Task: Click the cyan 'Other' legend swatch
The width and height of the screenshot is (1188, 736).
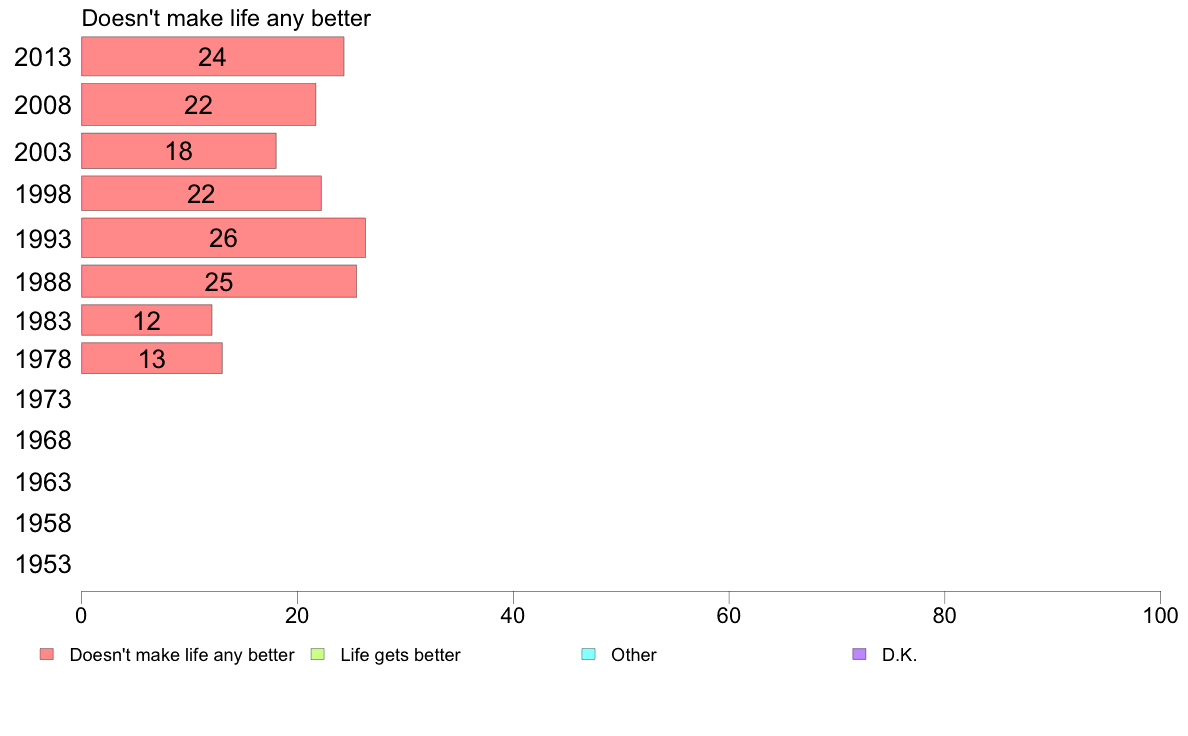Action: click(x=588, y=654)
